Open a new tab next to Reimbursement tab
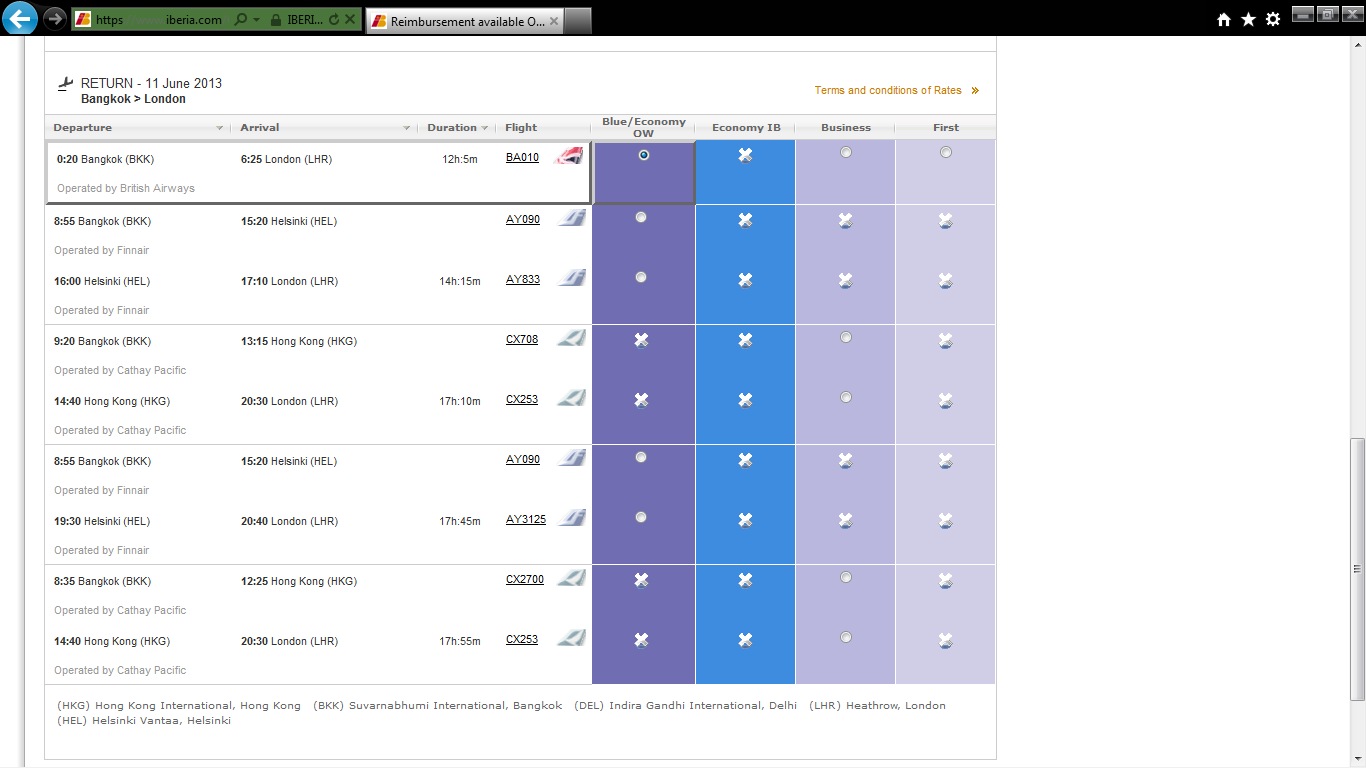 click(x=578, y=20)
